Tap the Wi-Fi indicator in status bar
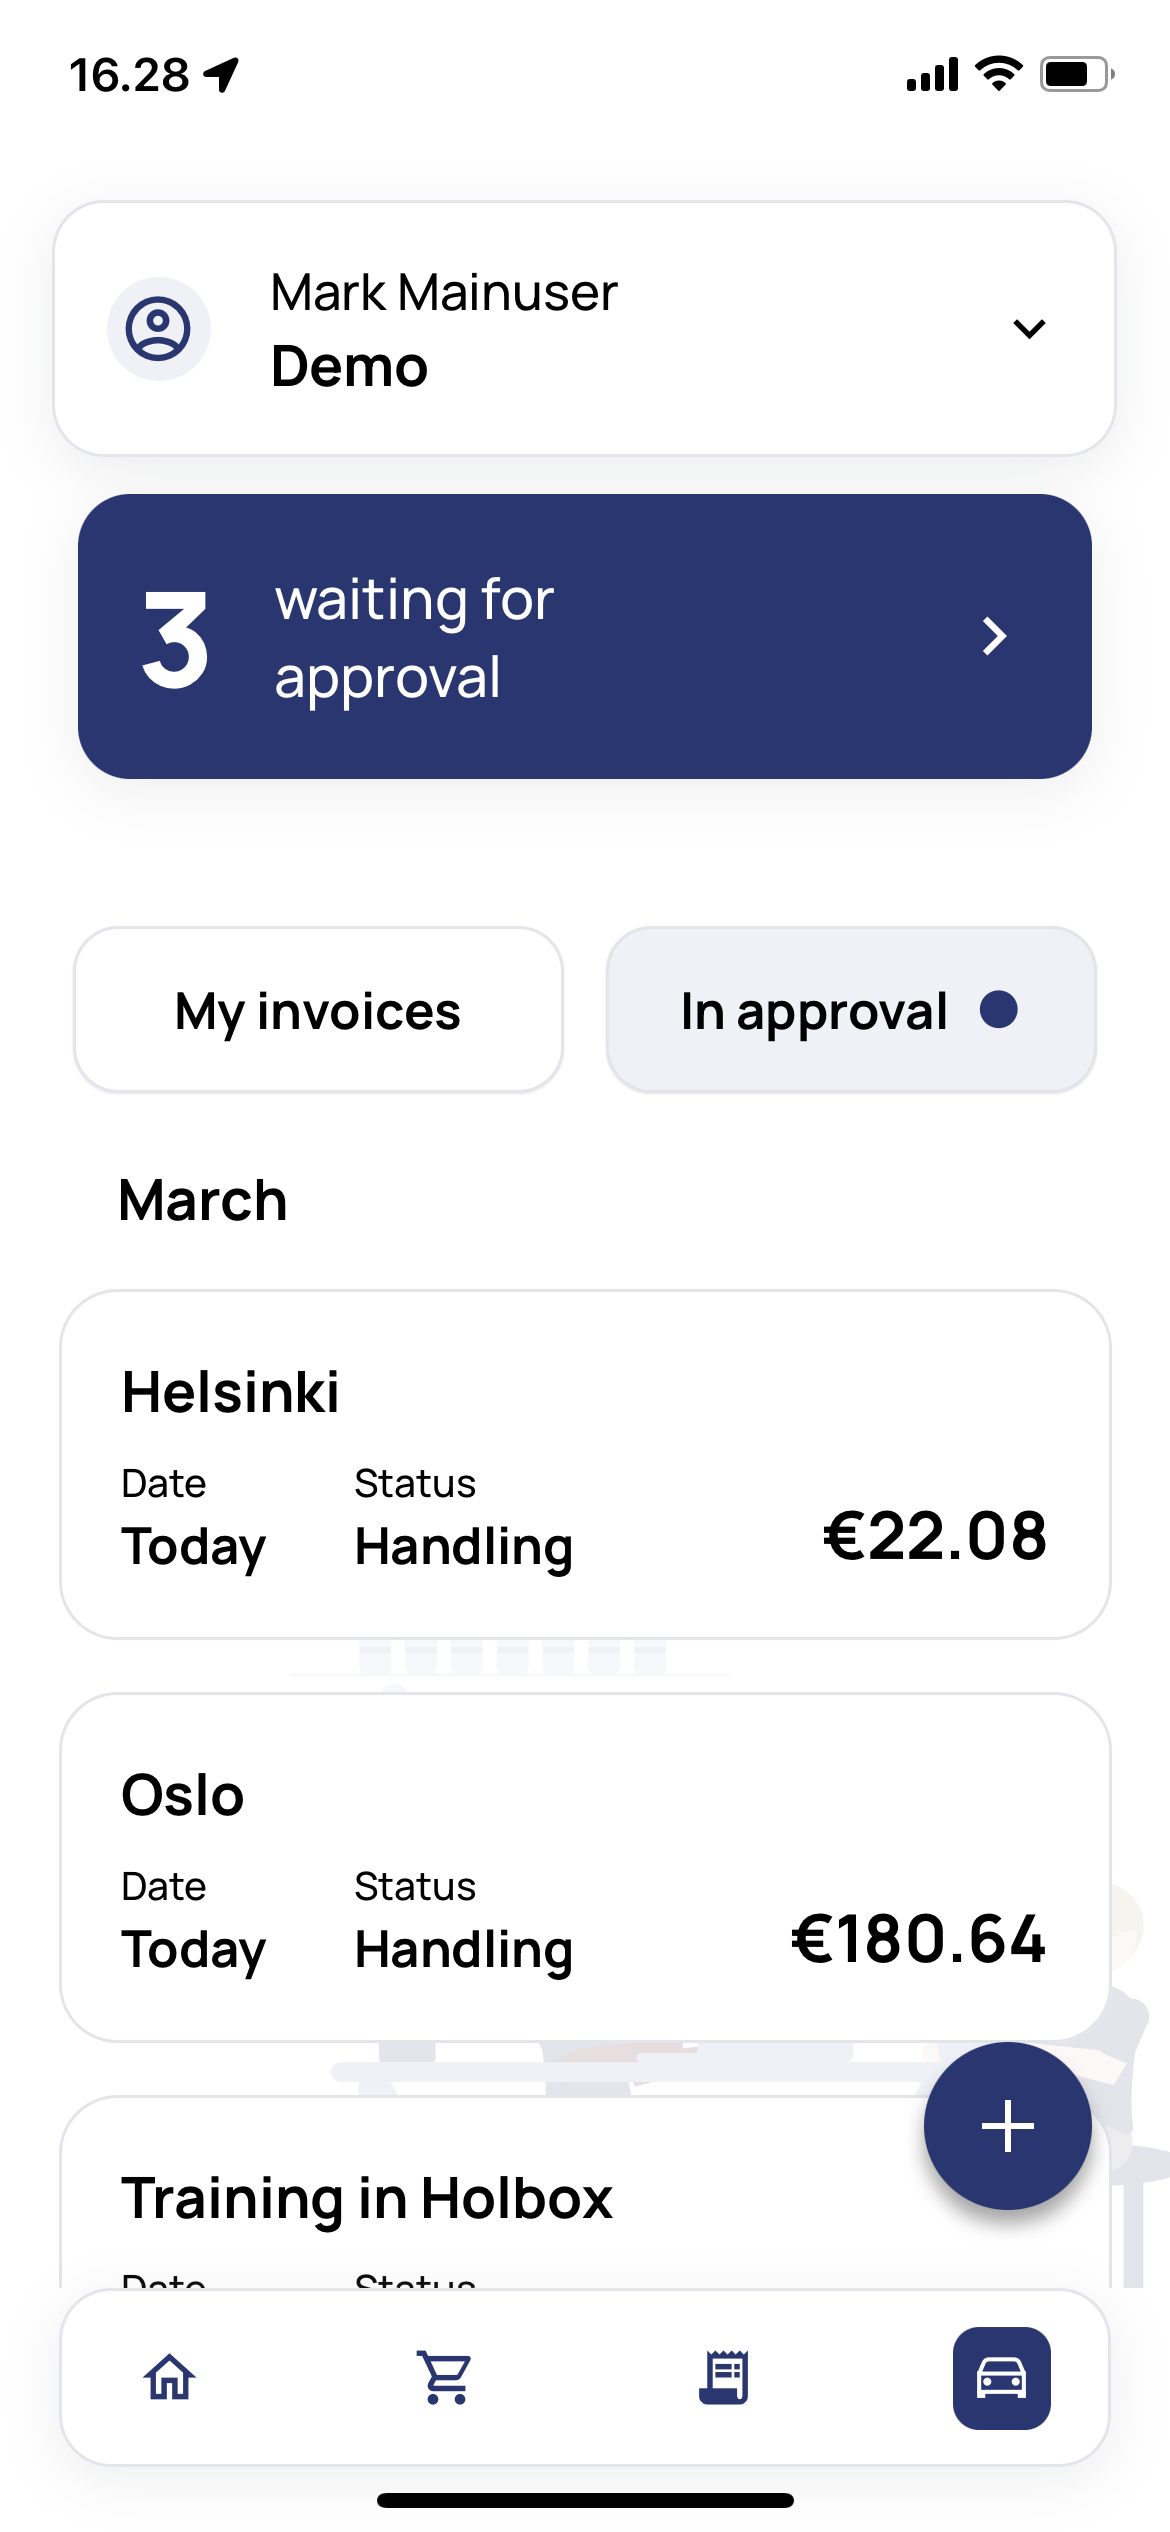The height and width of the screenshot is (2532, 1170). point(998,74)
